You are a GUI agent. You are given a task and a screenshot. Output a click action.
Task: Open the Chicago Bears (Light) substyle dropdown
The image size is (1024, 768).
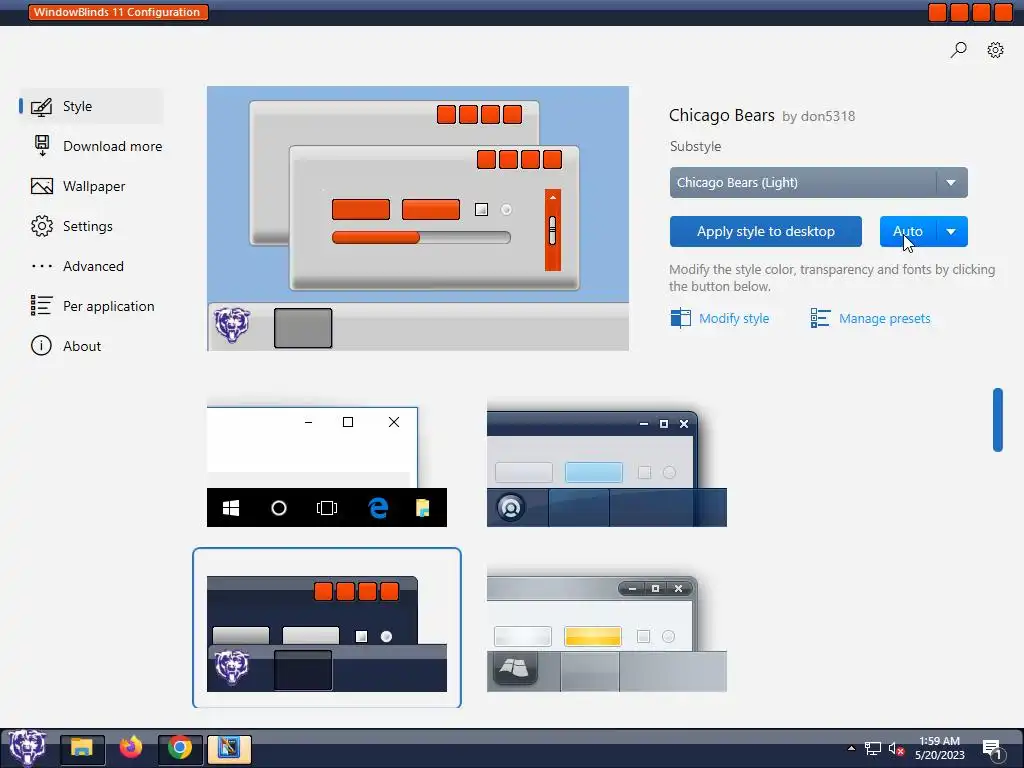click(x=818, y=183)
